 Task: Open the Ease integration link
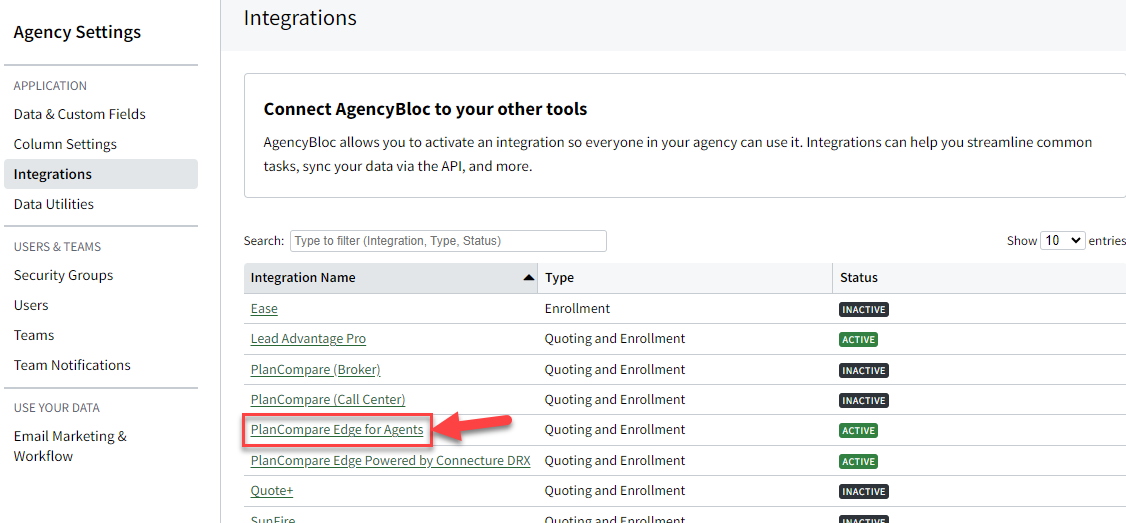click(264, 309)
